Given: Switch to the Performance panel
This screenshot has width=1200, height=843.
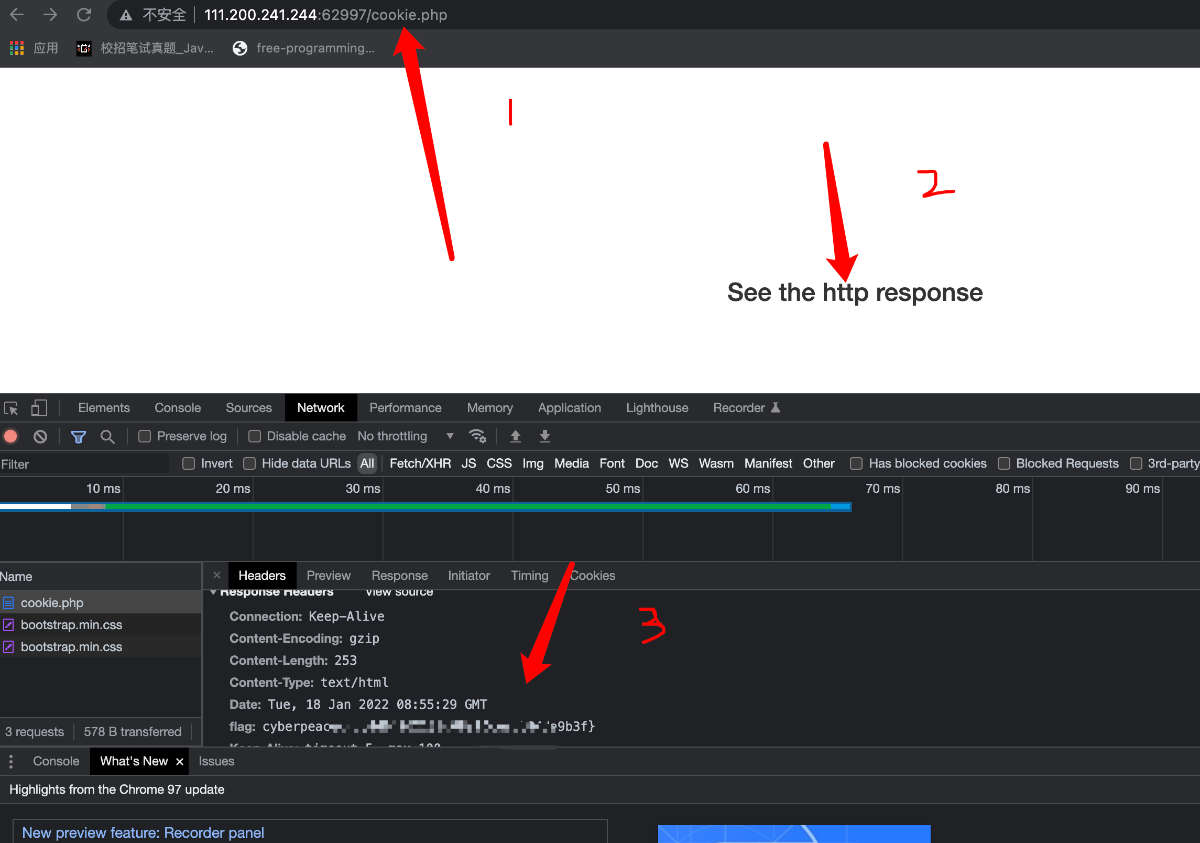Looking at the screenshot, I should [405, 408].
